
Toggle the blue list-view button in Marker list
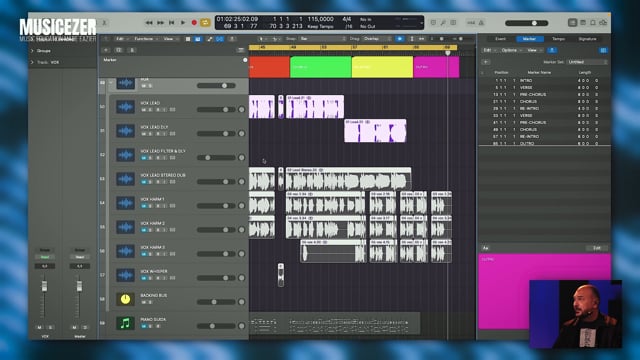click(x=603, y=50)
